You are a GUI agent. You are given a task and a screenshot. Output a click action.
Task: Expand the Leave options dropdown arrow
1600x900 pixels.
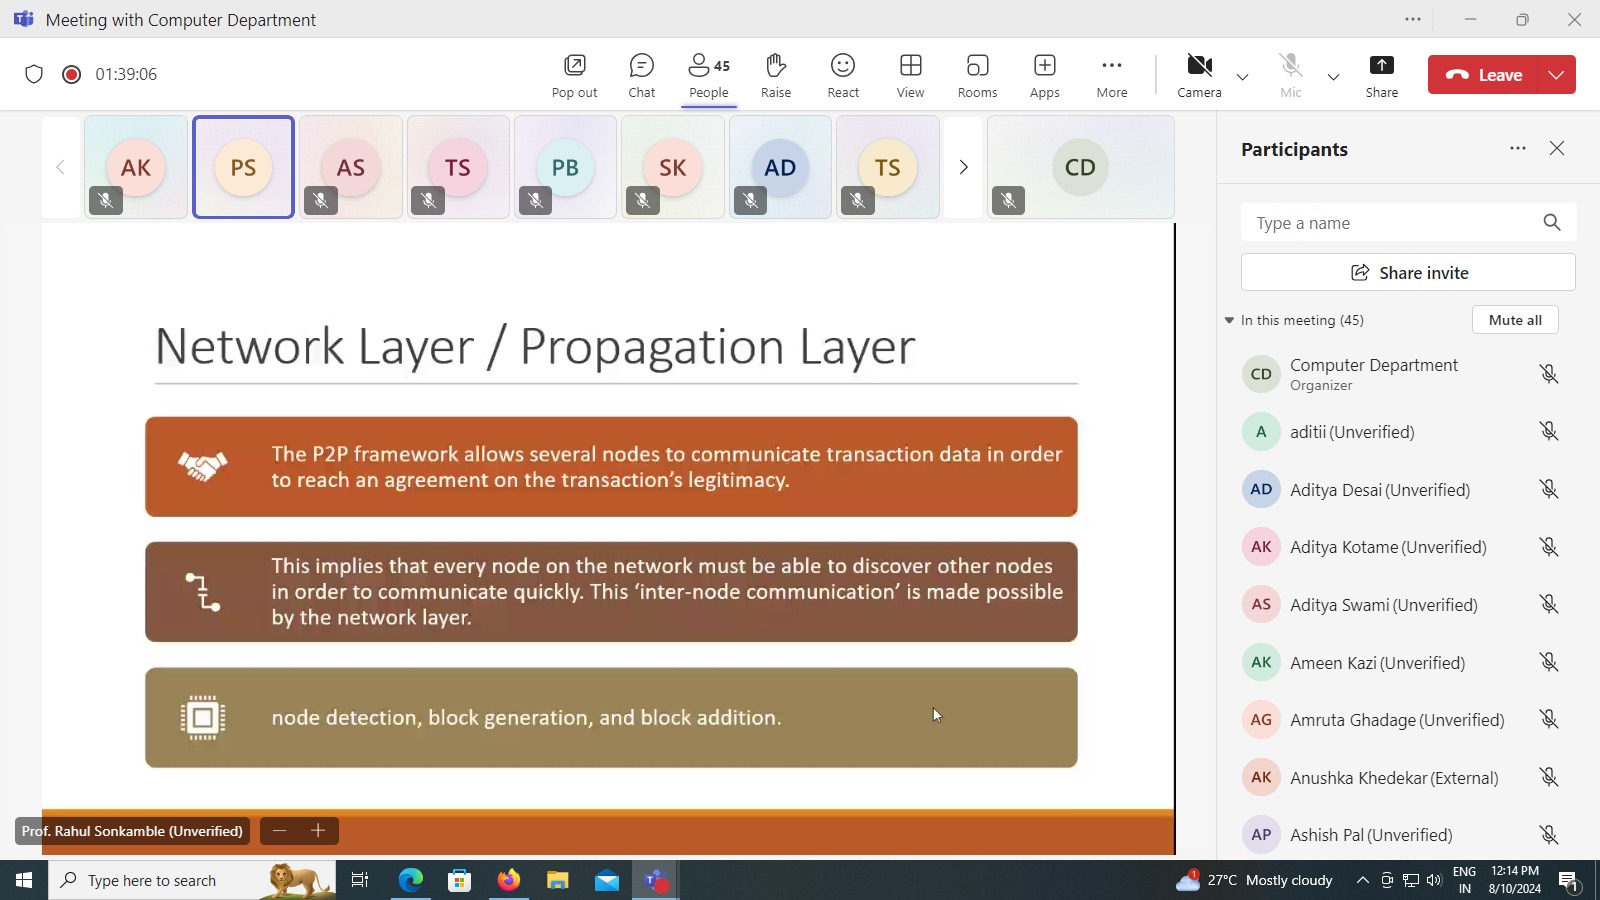click(x=1556, y=75)
